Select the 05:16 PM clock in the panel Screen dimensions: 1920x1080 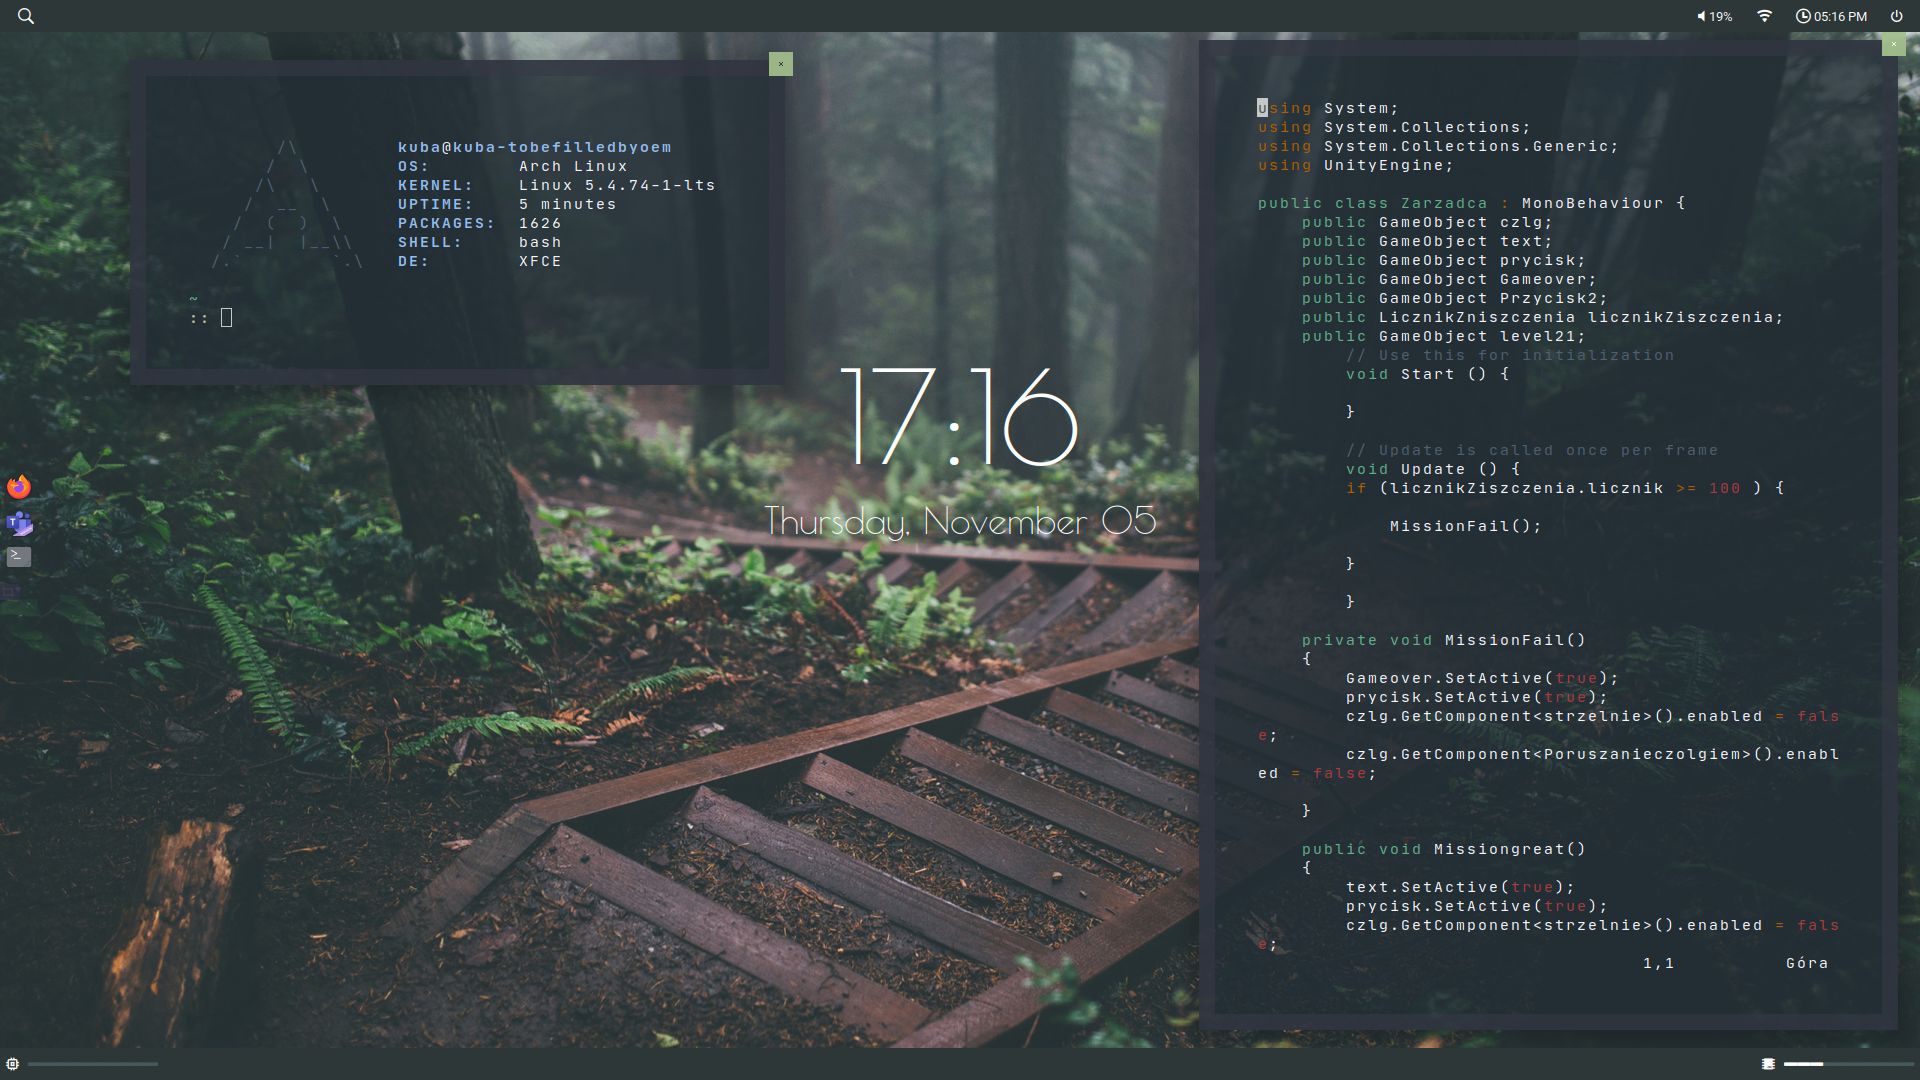[x=1840, y=15]
